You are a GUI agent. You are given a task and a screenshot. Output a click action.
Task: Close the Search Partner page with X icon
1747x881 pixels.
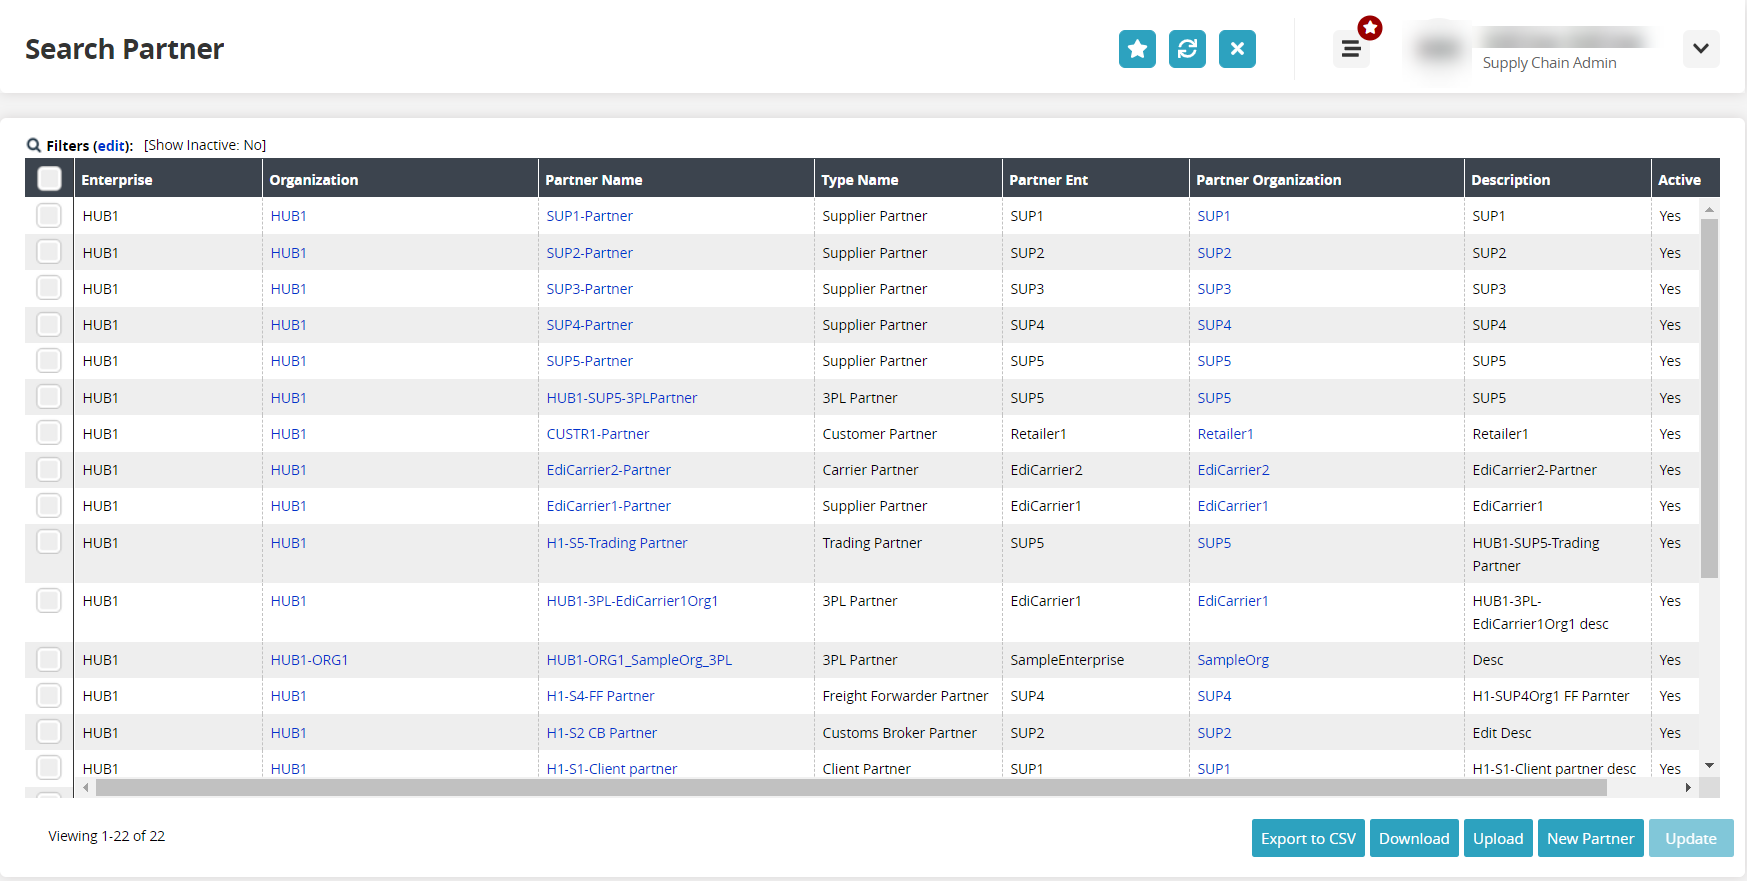(1237, 49)
